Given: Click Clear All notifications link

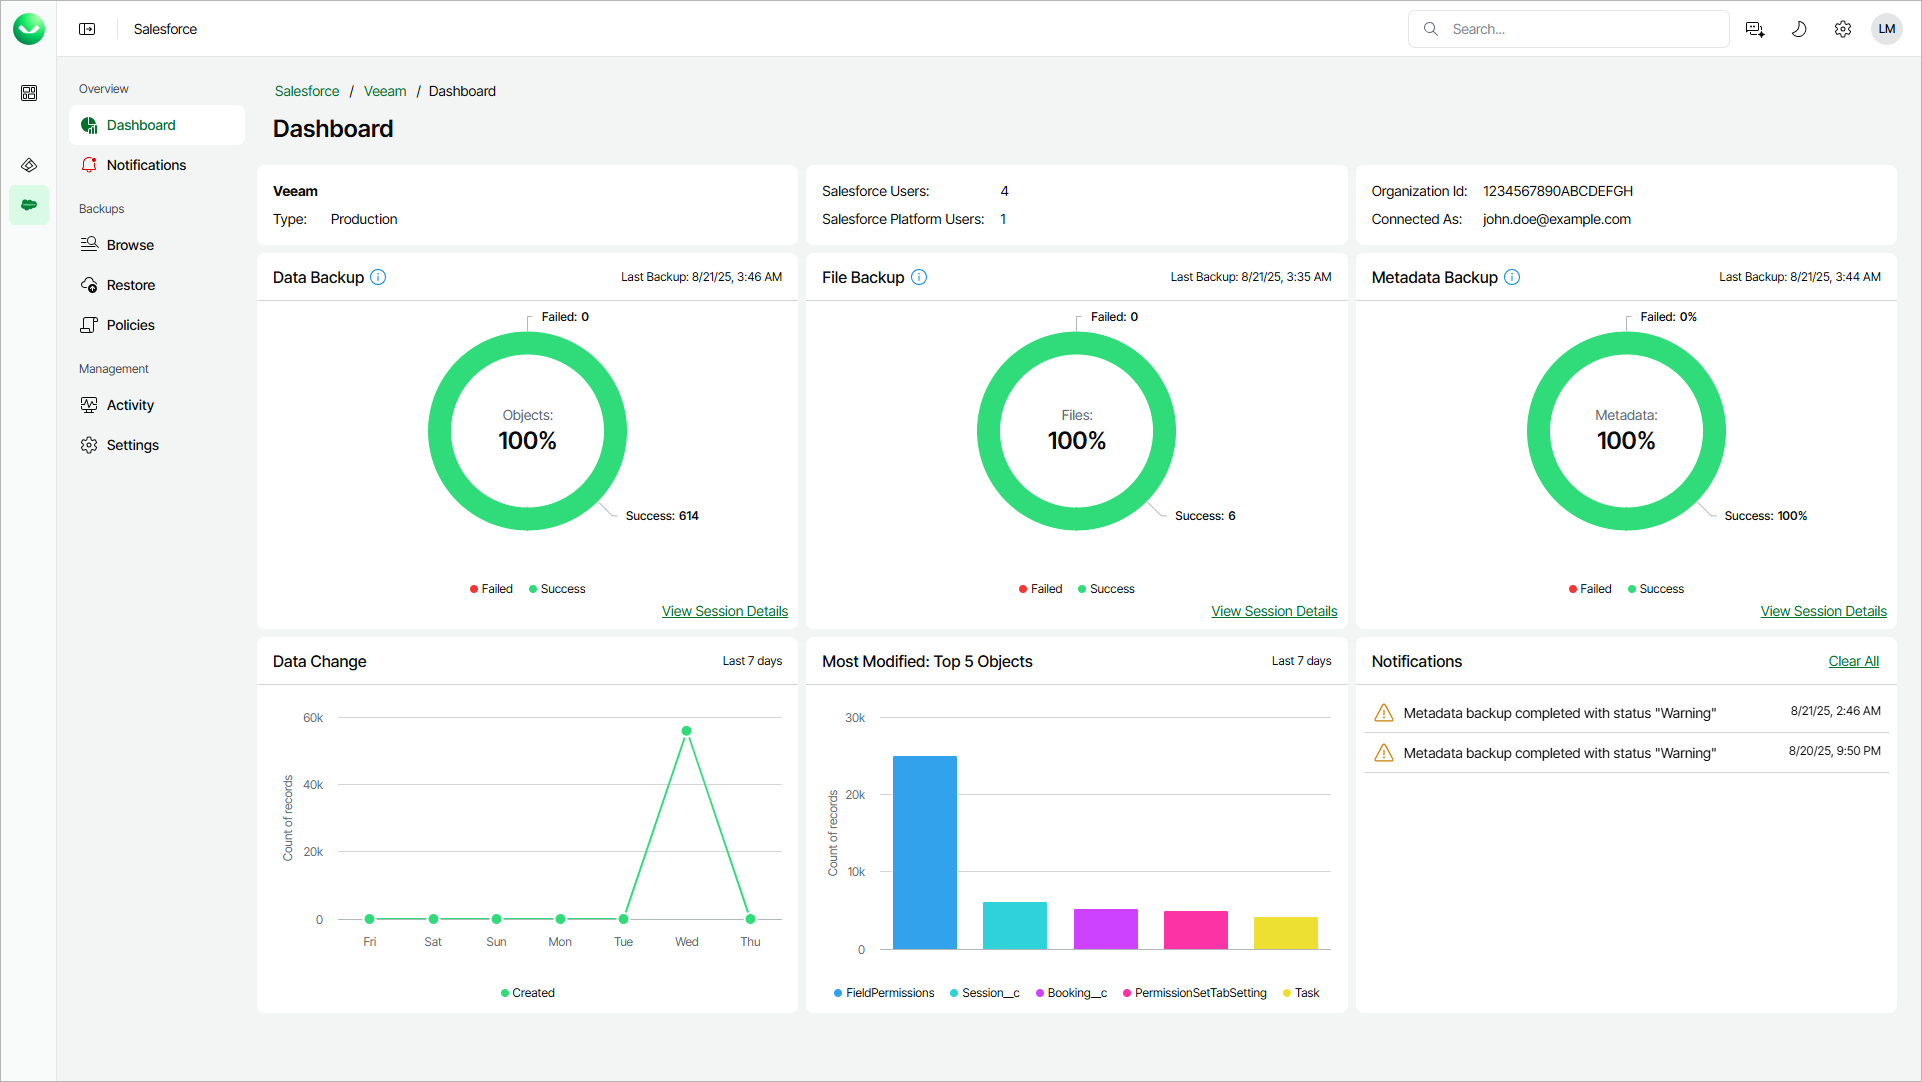Looking at the screenshot, I should click(1853, 661).
